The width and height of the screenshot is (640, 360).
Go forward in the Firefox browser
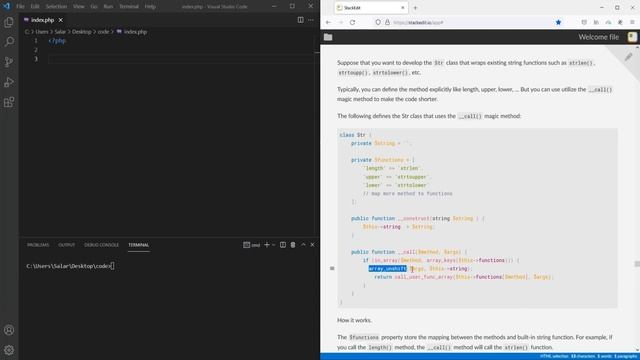coord(340,22)
